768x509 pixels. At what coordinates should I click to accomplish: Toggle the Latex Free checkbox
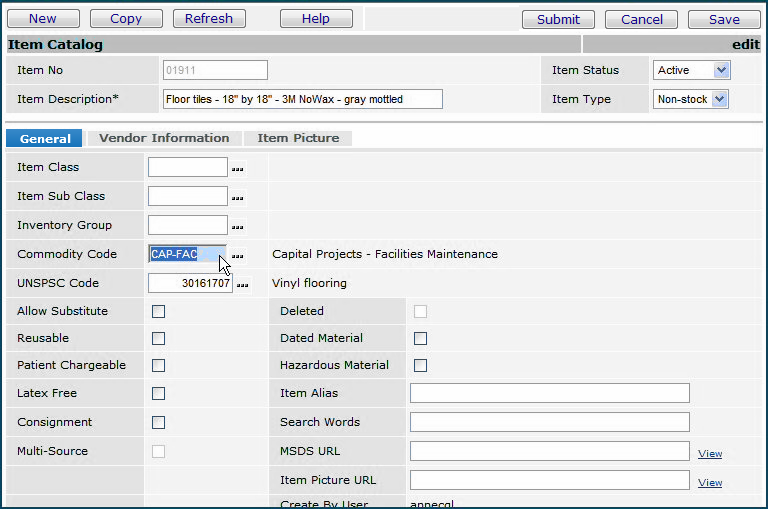(x=158, y=393)
